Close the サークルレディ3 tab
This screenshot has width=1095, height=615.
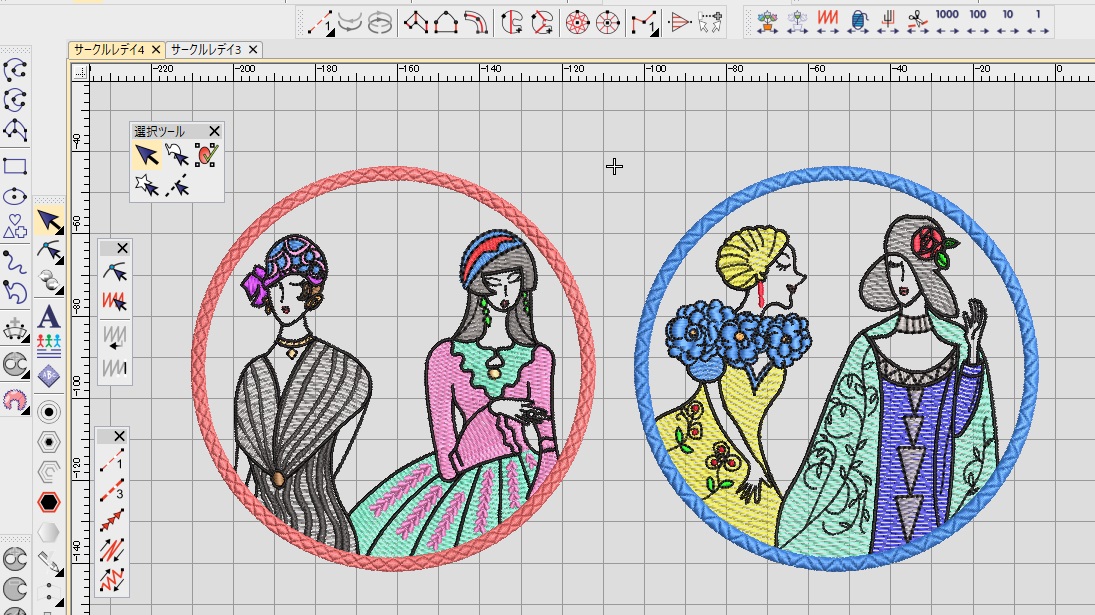tap(253, 50)
